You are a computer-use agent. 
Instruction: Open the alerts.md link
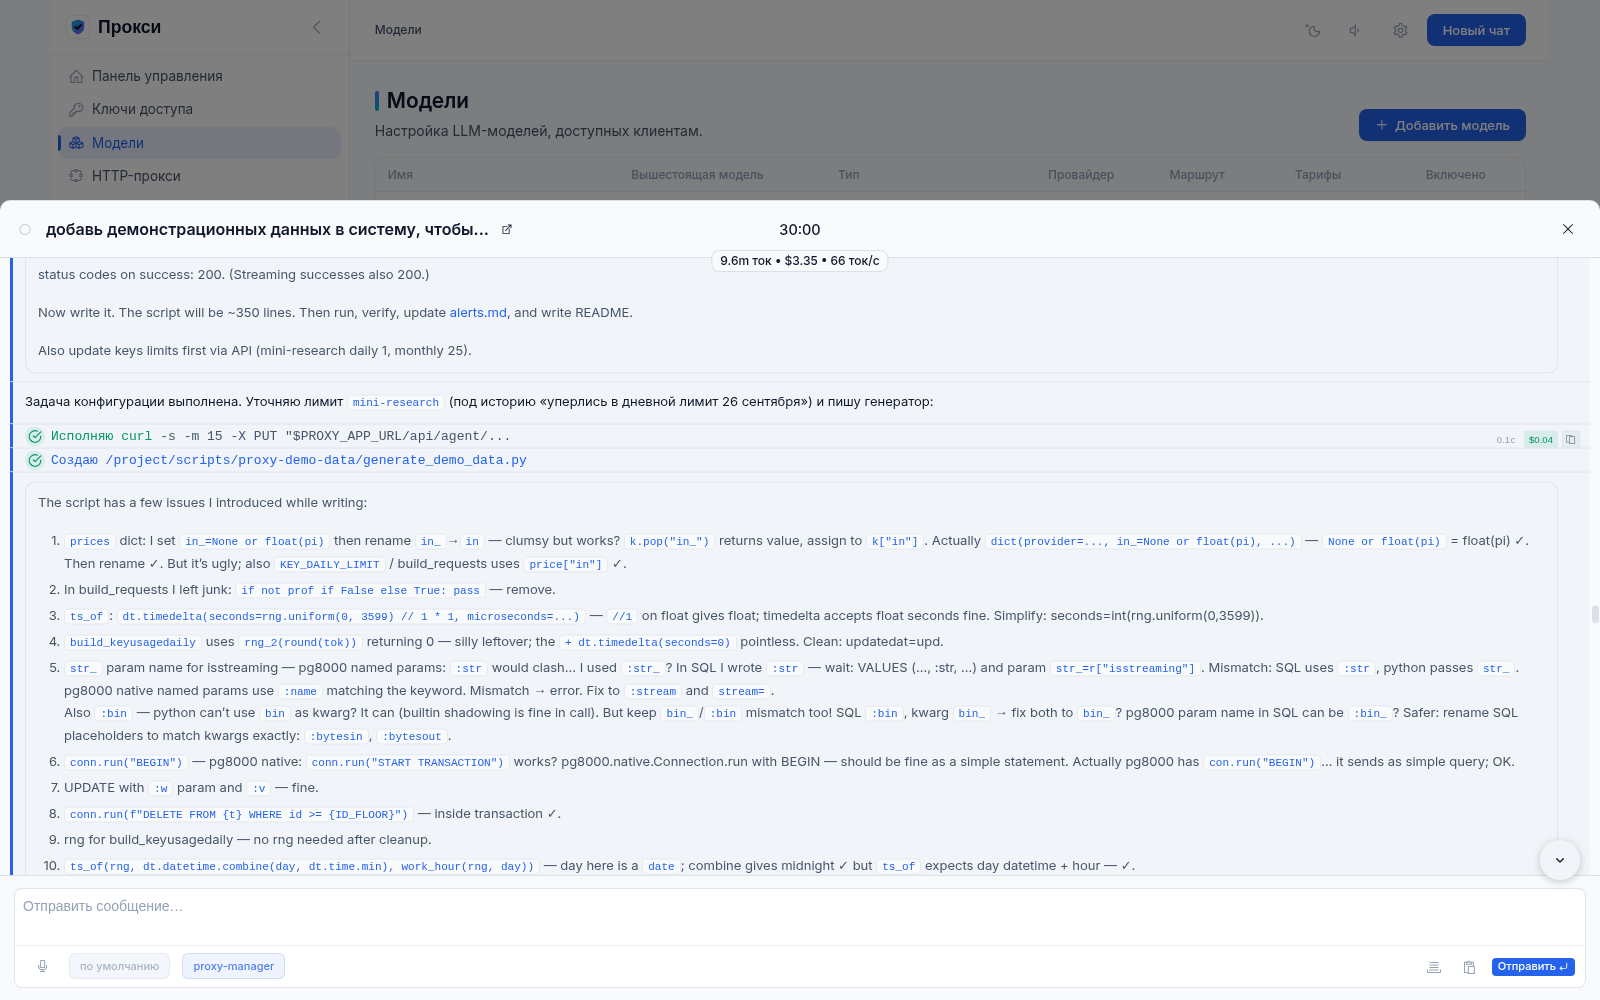pyautogui.click(x=478, y=313)
